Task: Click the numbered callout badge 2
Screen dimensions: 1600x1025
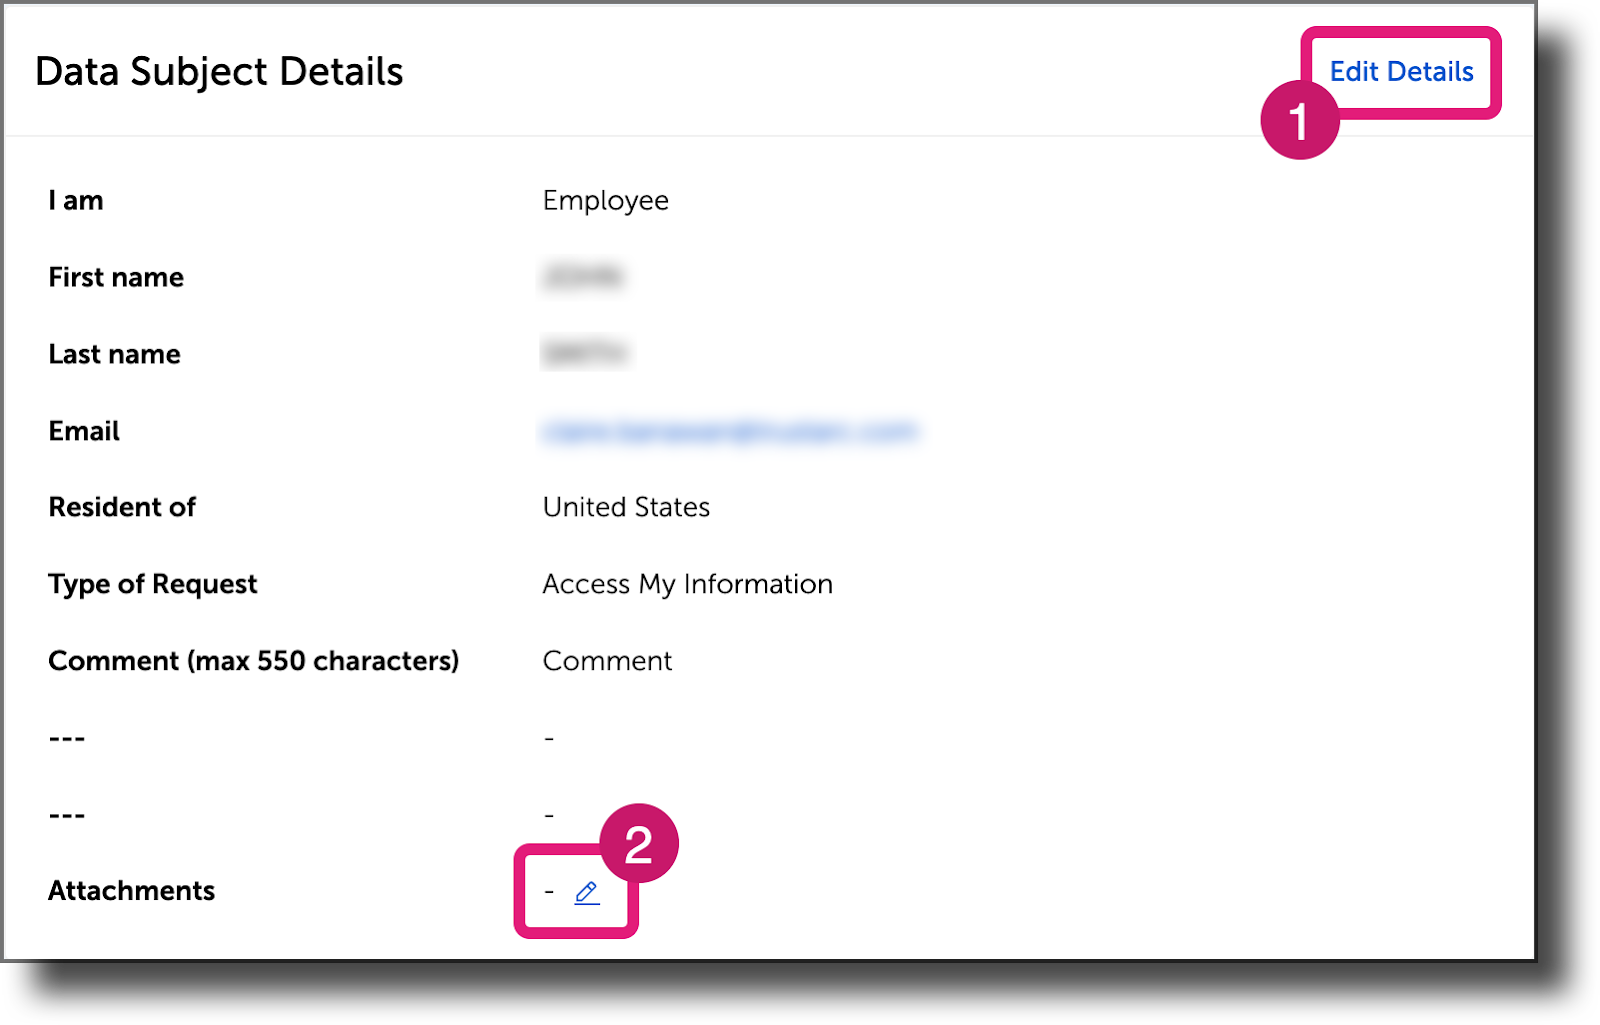Action: pyautogui.click(x=640, y=843)
